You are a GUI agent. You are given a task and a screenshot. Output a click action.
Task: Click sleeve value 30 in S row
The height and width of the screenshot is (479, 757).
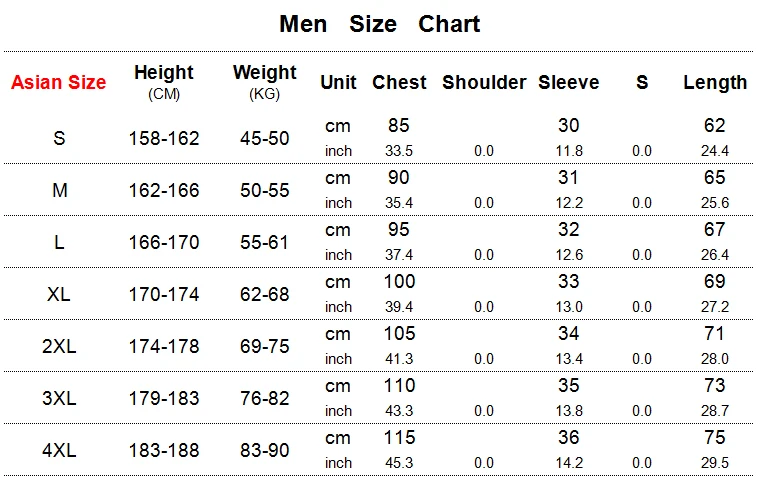tap(569, 126)
